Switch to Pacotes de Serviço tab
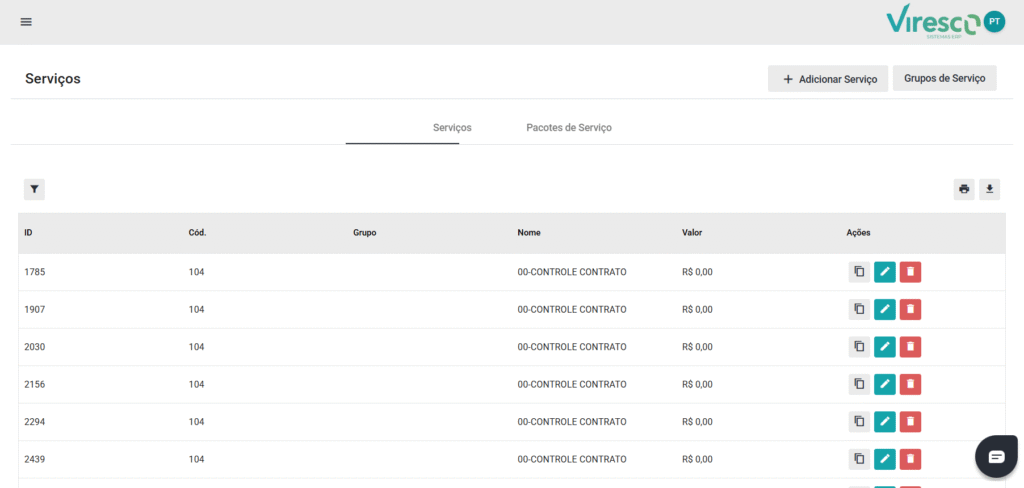1024x488 pixels. tap(568, 128)
